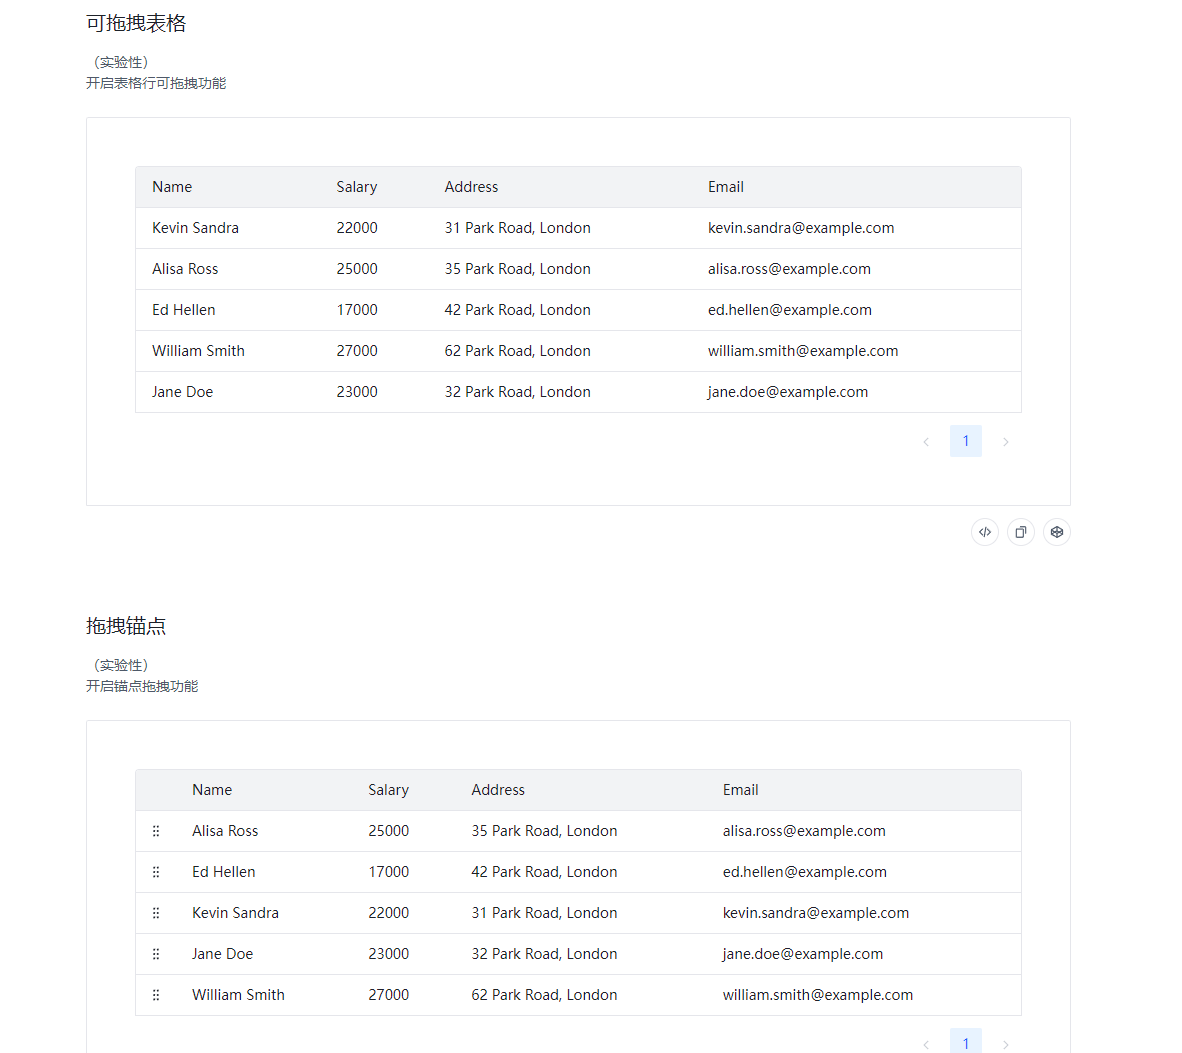Click jane.doe@example.com in first table
The image size is (1182, 1053).
[x=788, y=392]
